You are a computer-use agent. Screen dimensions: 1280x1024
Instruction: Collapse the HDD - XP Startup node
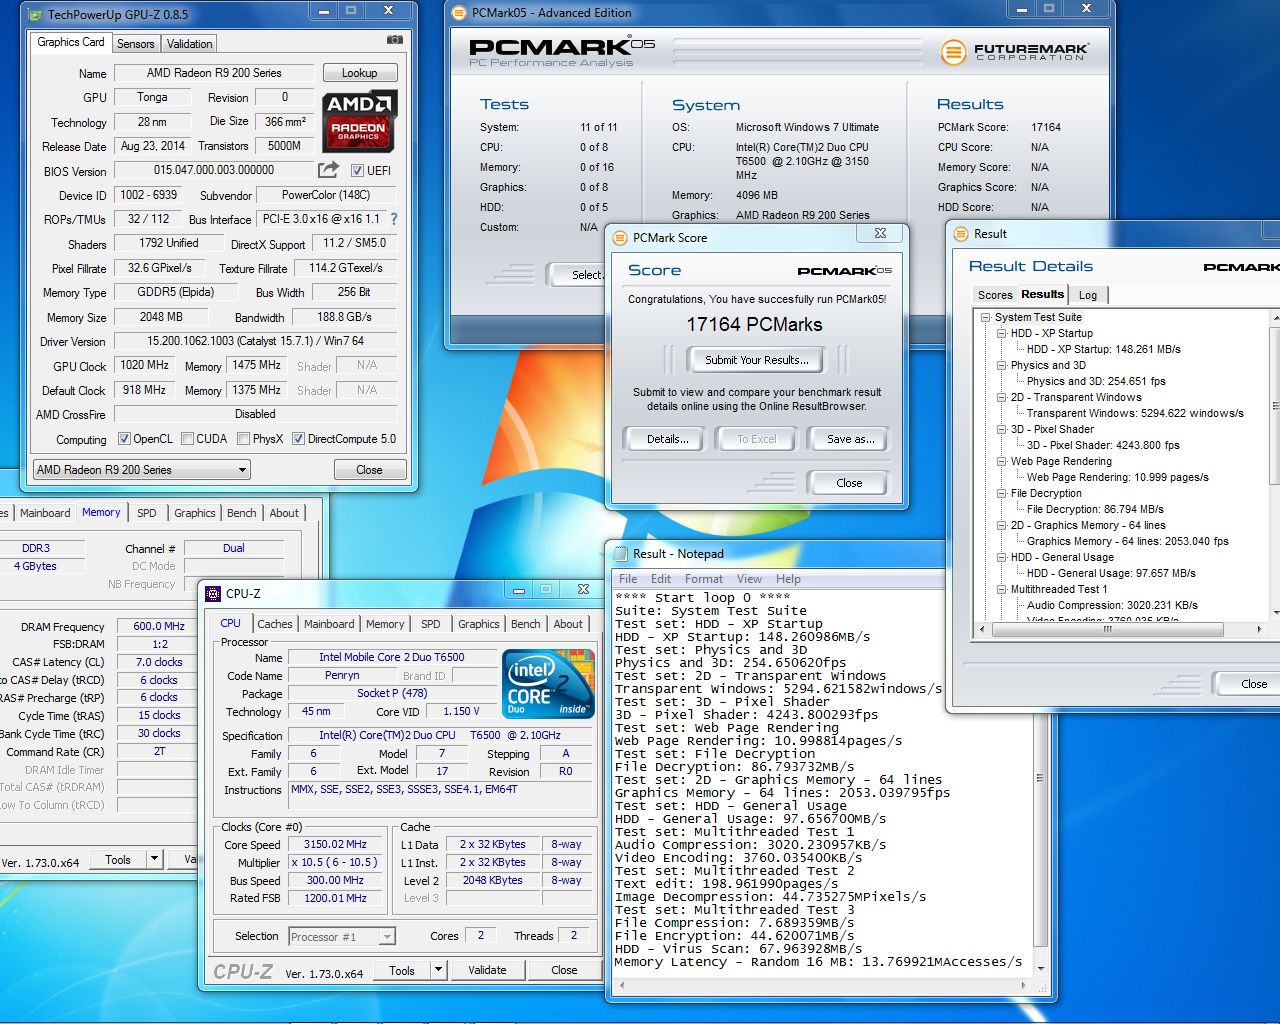[1001, 333]
